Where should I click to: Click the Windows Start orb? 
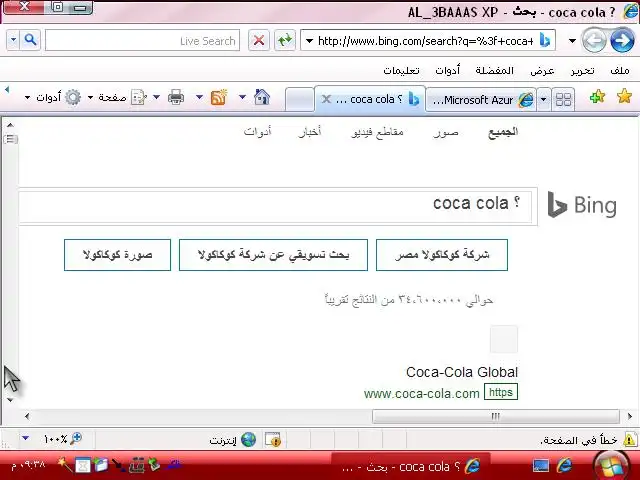pos(611,466)
